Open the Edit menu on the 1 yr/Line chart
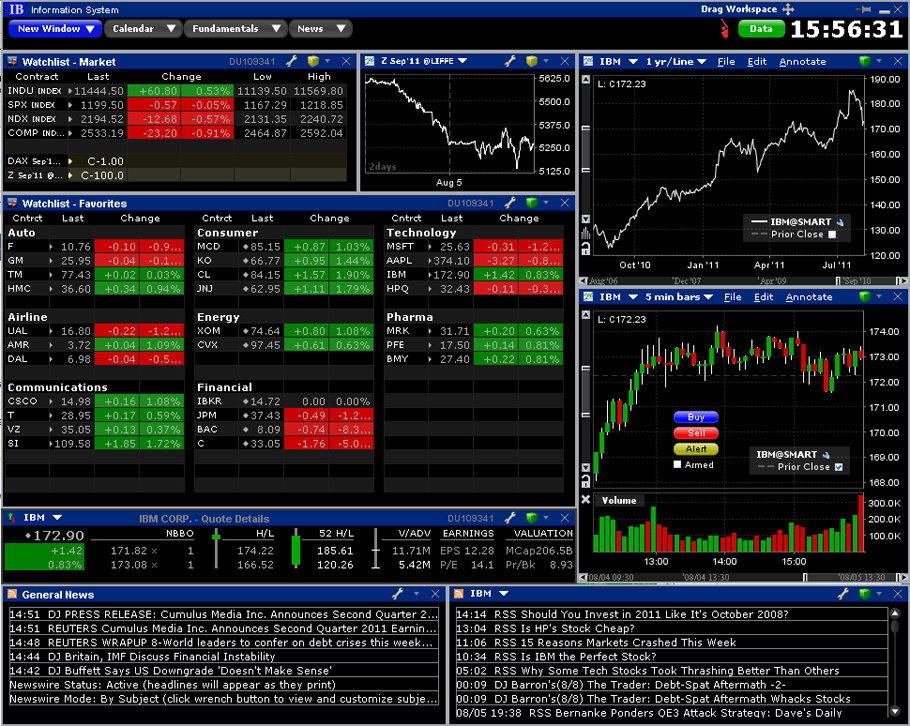This screenshot has width=910, height=726. (757, 62)
